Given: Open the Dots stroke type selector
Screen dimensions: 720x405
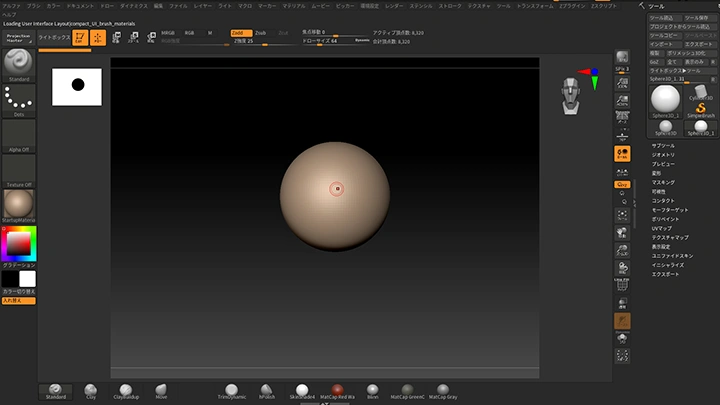Looking at the screenshot, I should 19,101.
